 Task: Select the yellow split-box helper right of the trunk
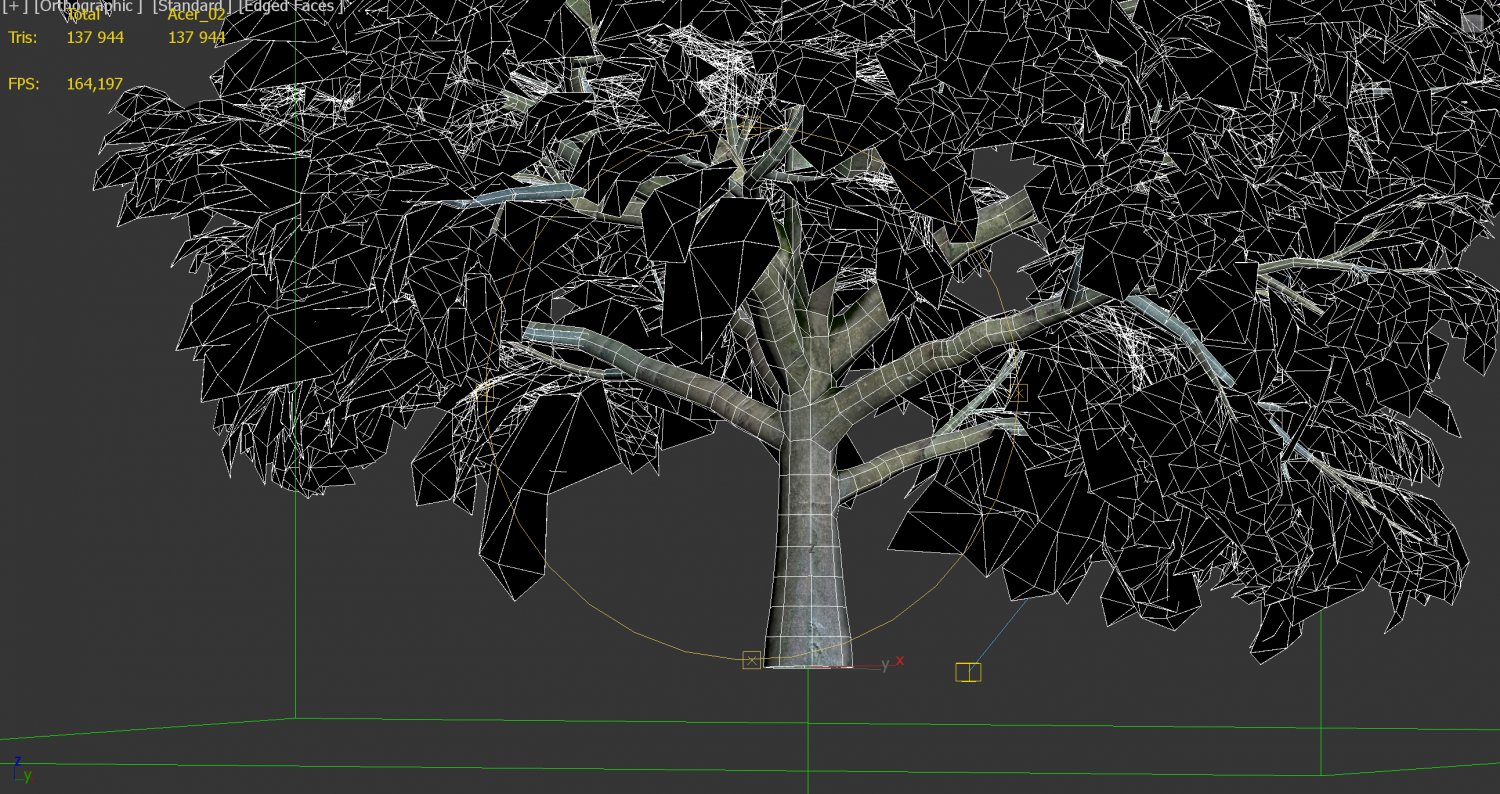[967, 672]
